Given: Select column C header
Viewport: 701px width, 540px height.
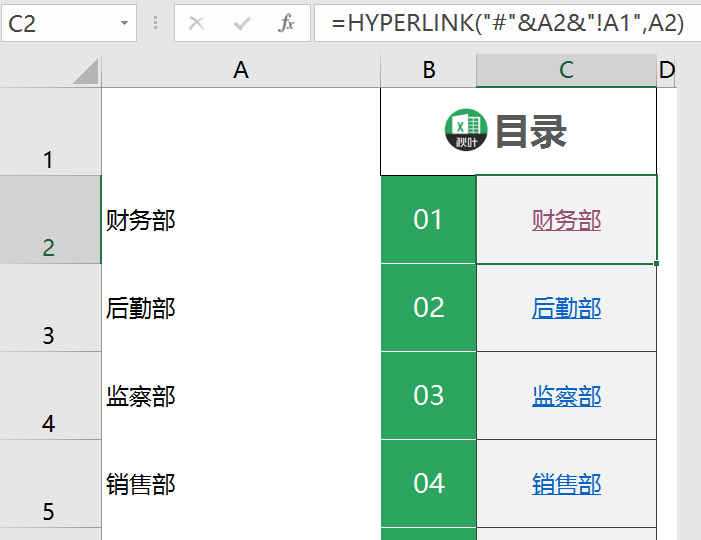Looking at the screenshot, I should 566,71.
